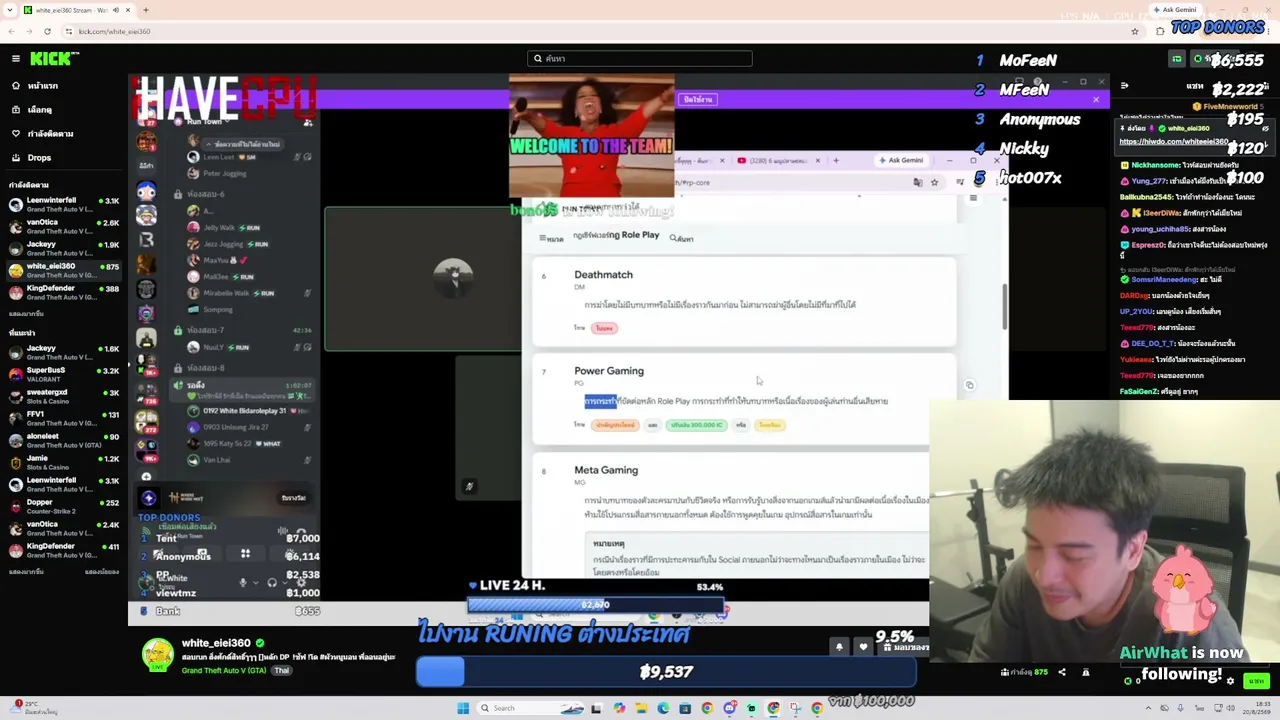Go to the KICK logo home

[x=50, y=59]
